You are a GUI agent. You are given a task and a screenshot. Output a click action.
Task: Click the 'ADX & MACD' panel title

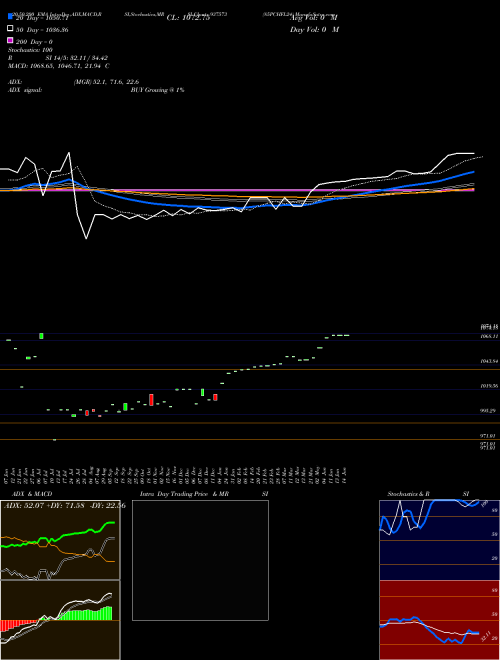[x=32, y=494]
